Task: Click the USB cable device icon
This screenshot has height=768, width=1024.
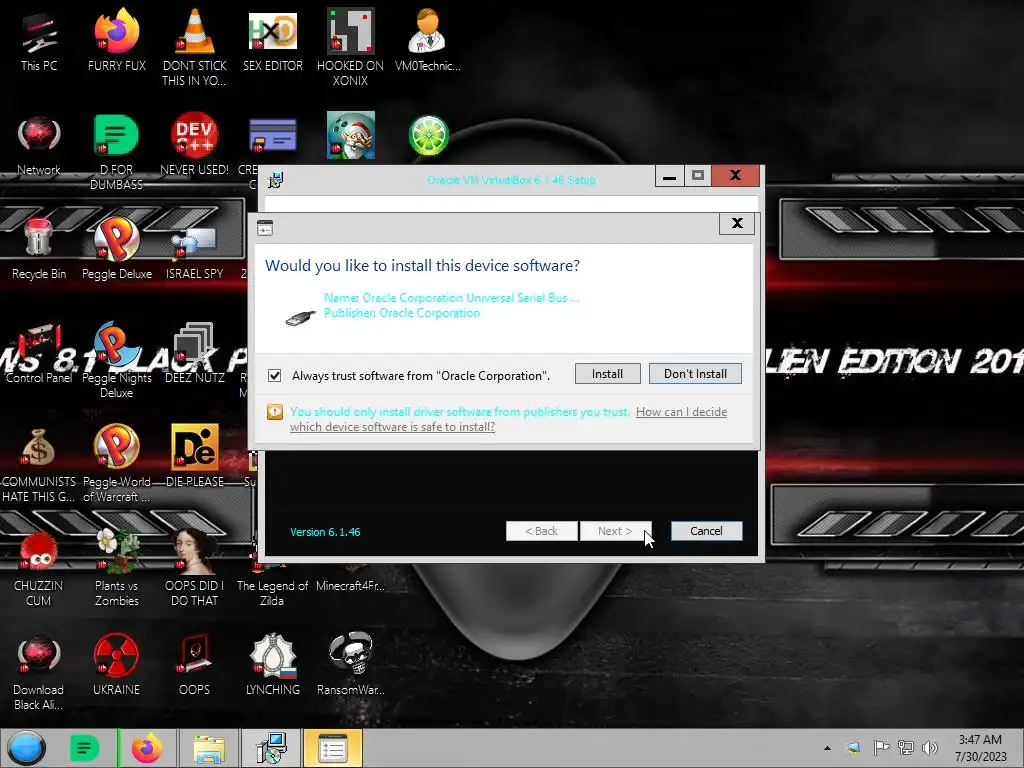Action: (x=300, y=318)
